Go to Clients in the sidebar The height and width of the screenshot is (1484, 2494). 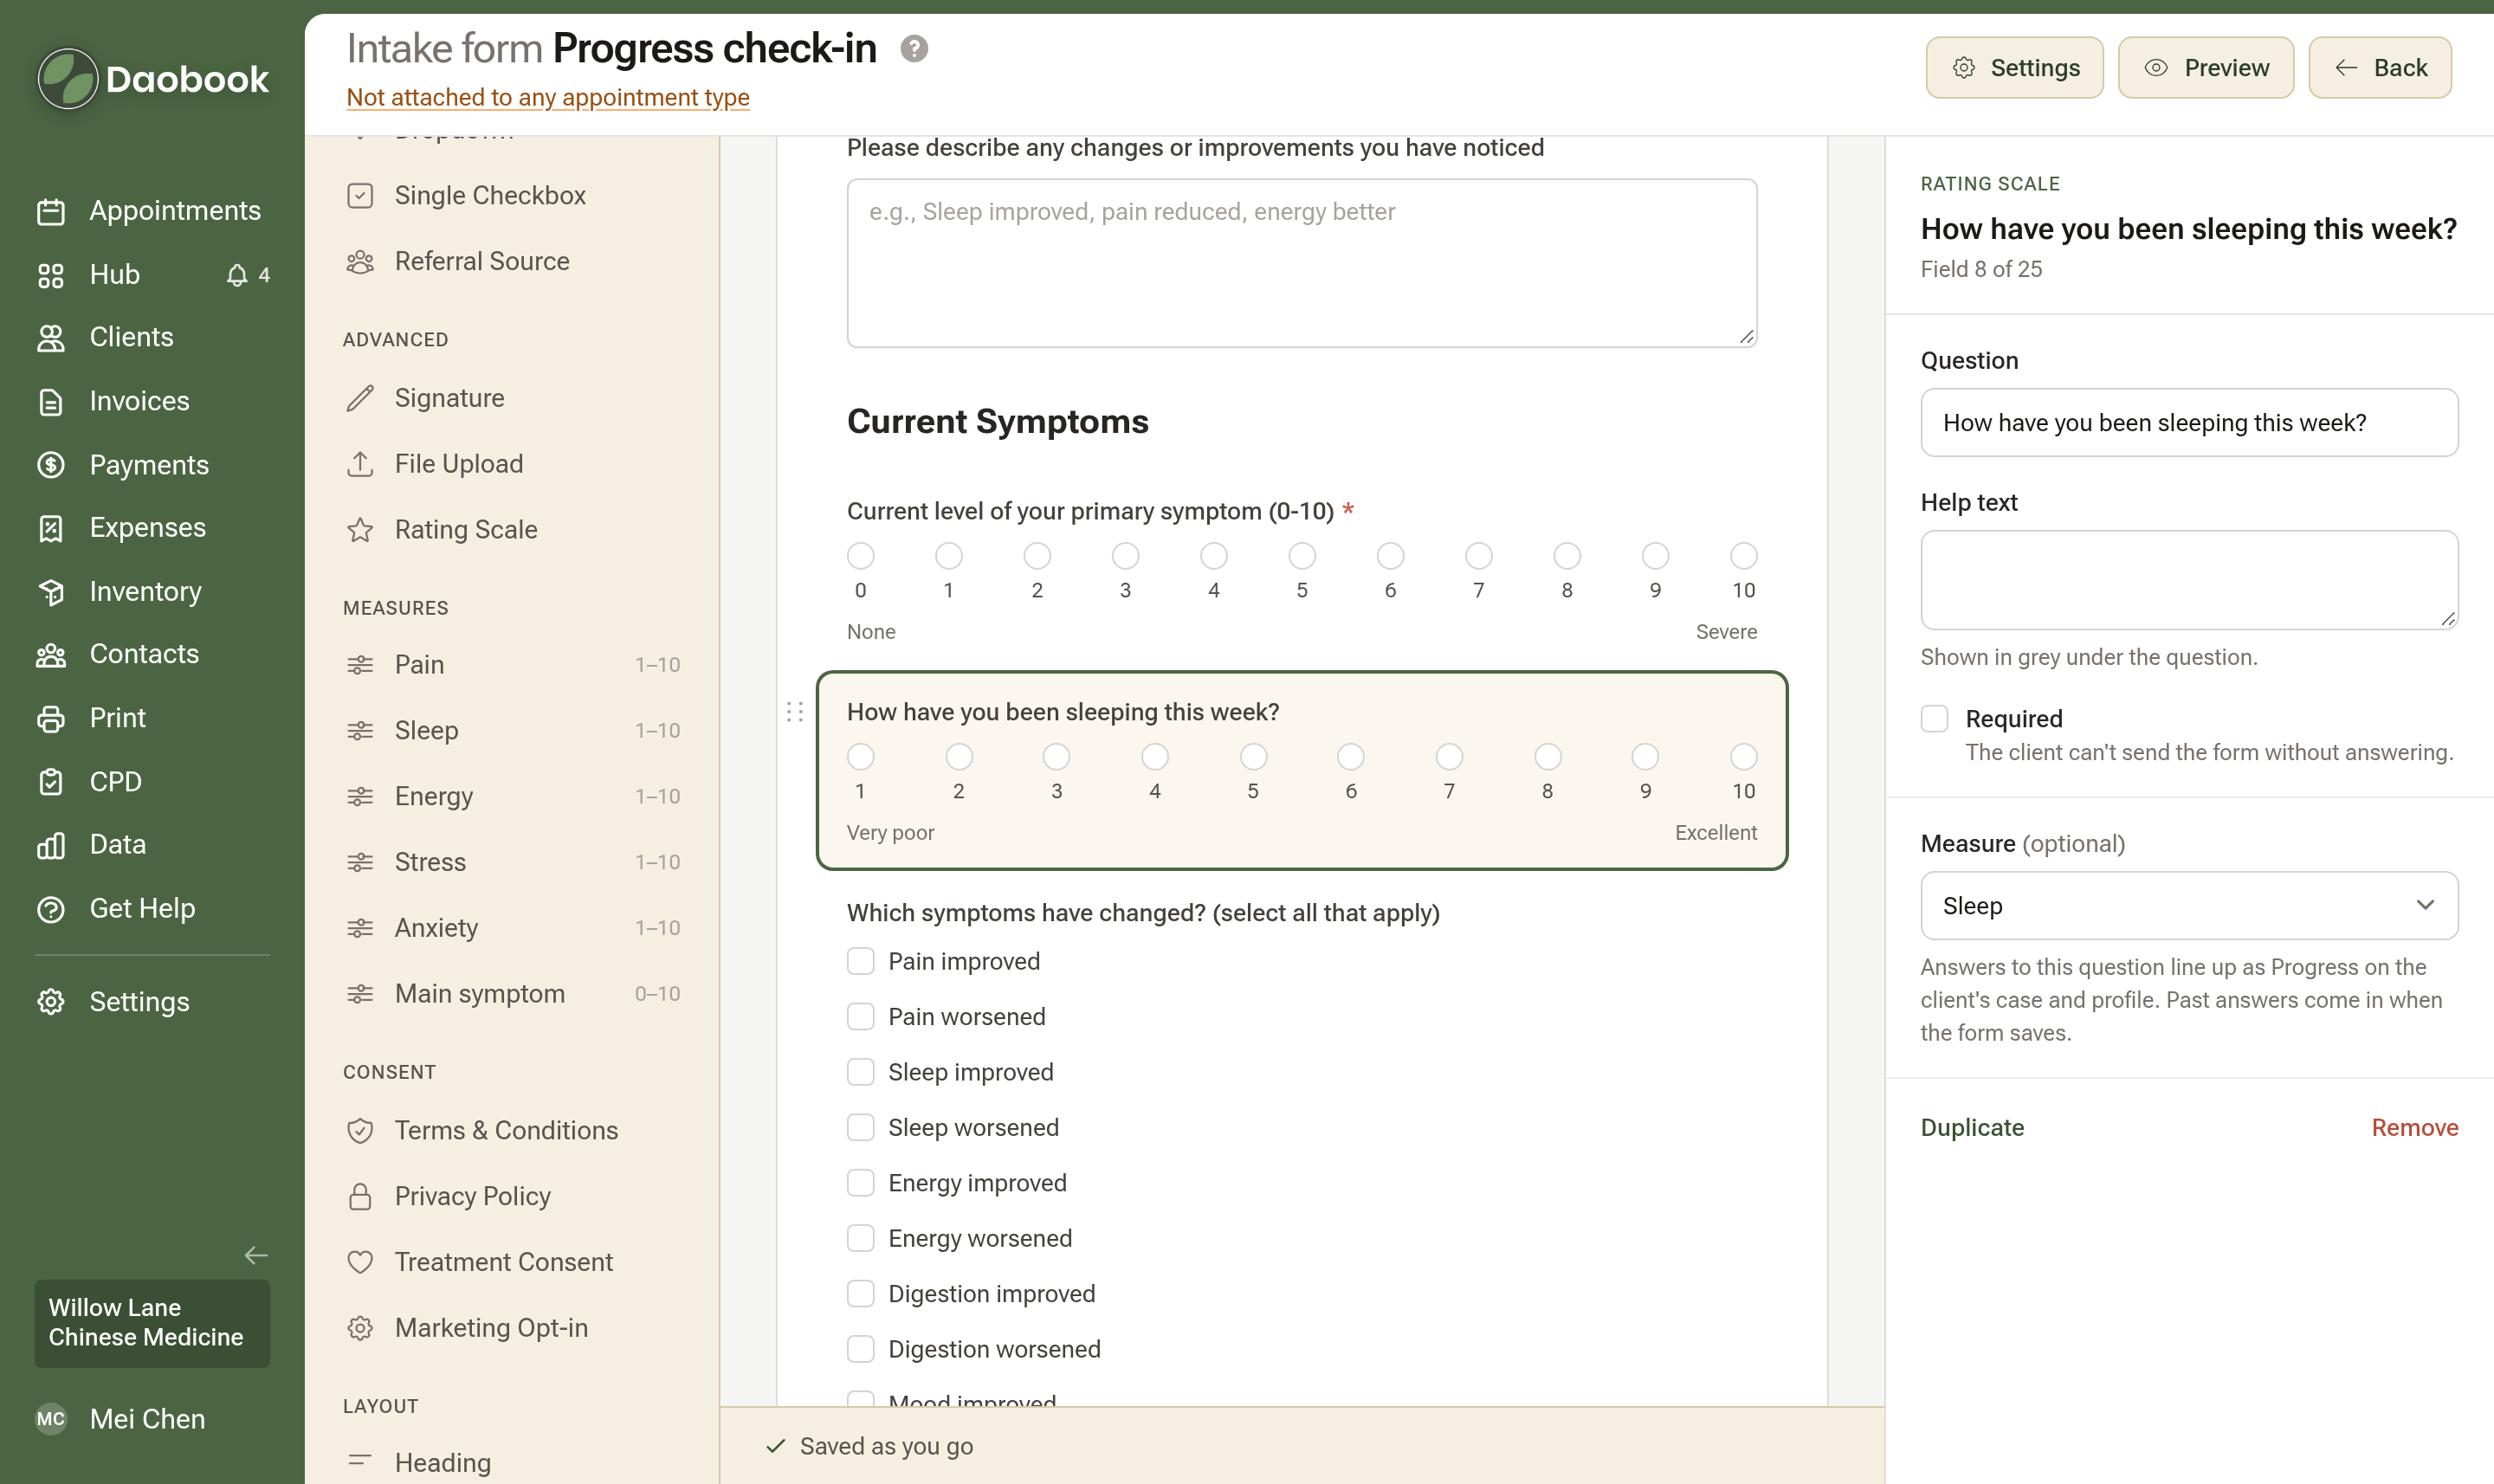(x=152, y=338)
